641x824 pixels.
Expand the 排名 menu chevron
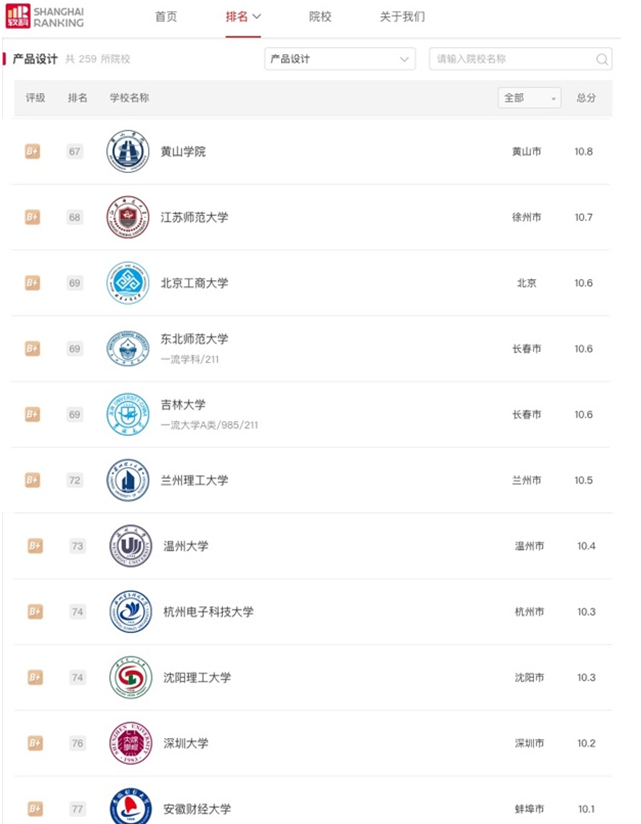click(256, 17)
